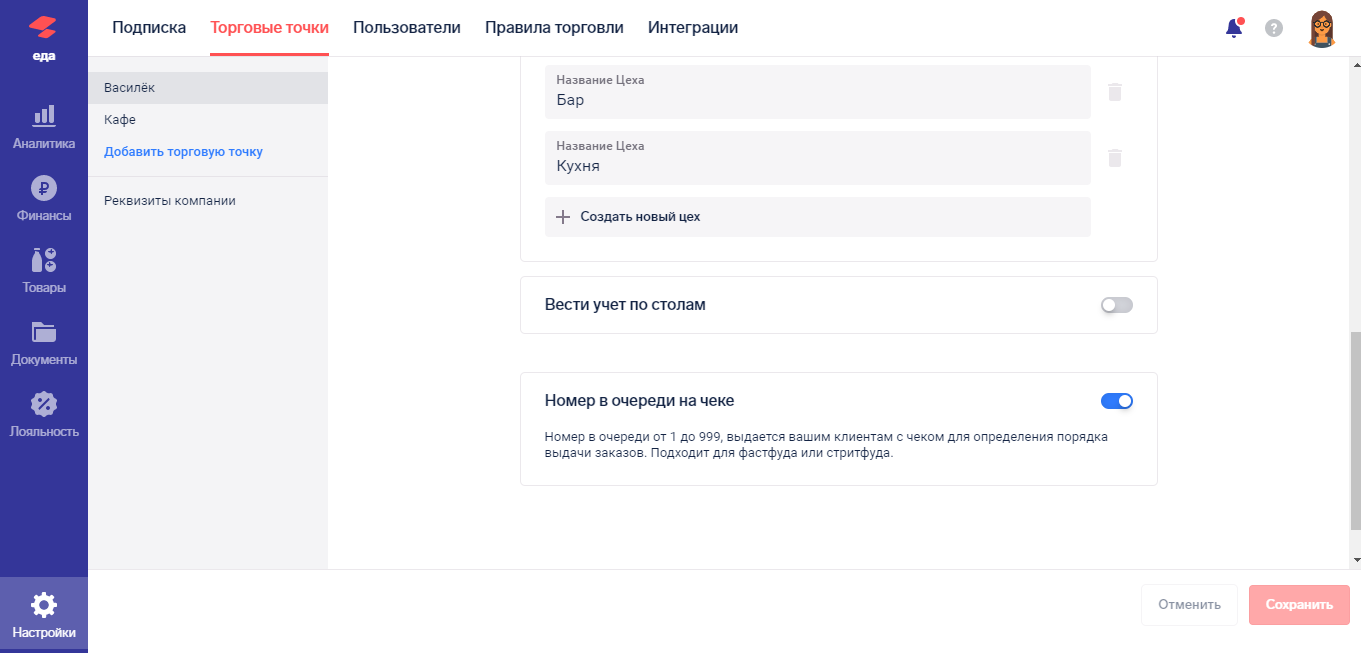The width and height of the screenshot is (1361, 653).
Task: Open Лояльность section in sidebar
Action: [x=44, y=415]
